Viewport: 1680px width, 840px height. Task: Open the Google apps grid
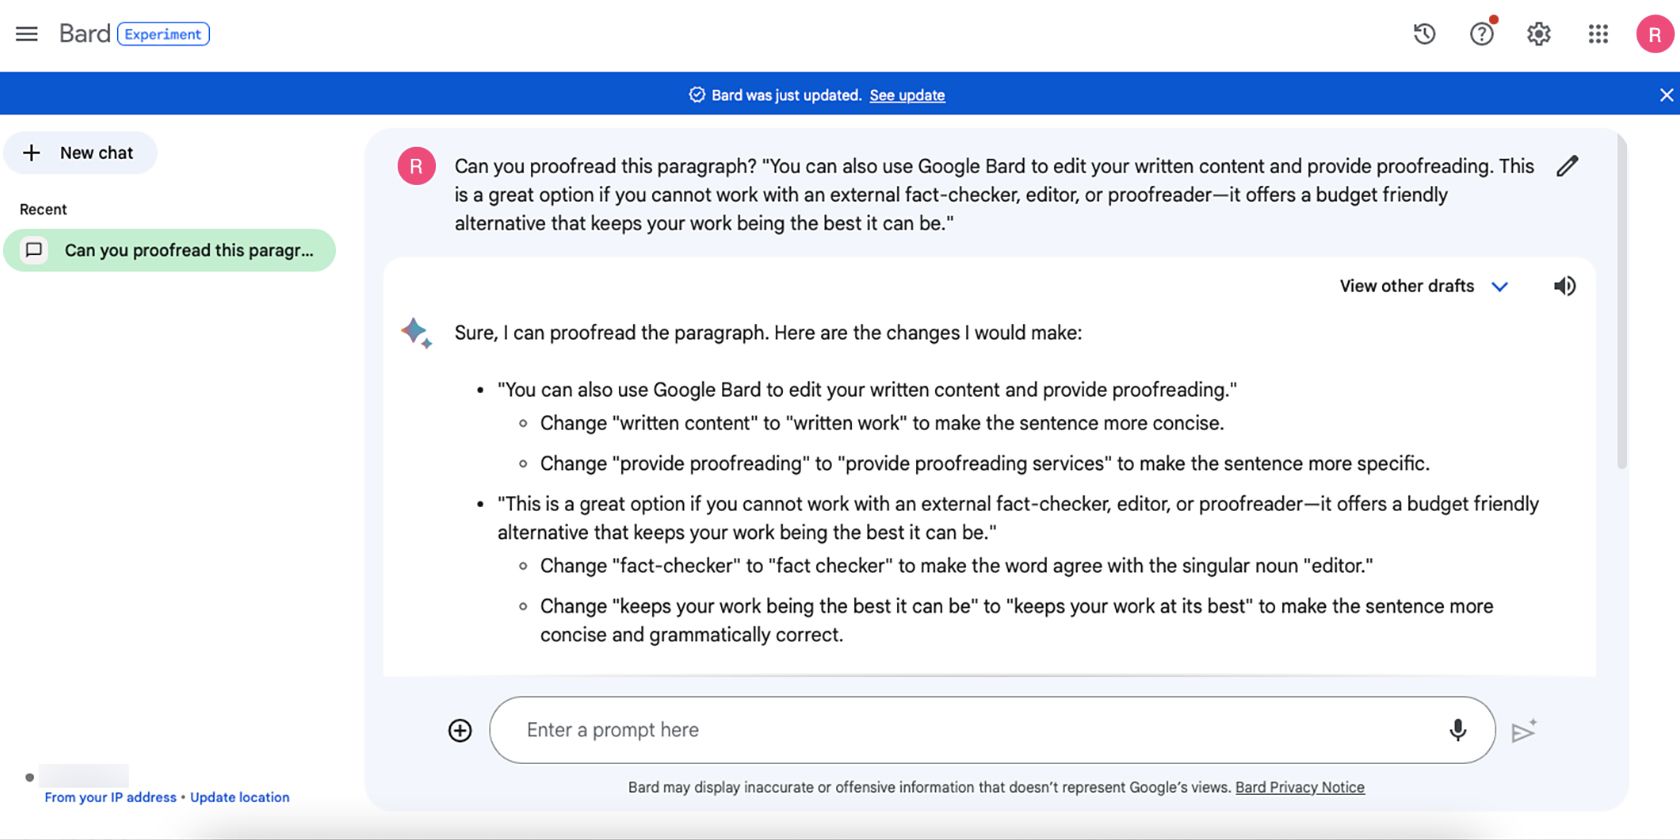point(1598,34)
